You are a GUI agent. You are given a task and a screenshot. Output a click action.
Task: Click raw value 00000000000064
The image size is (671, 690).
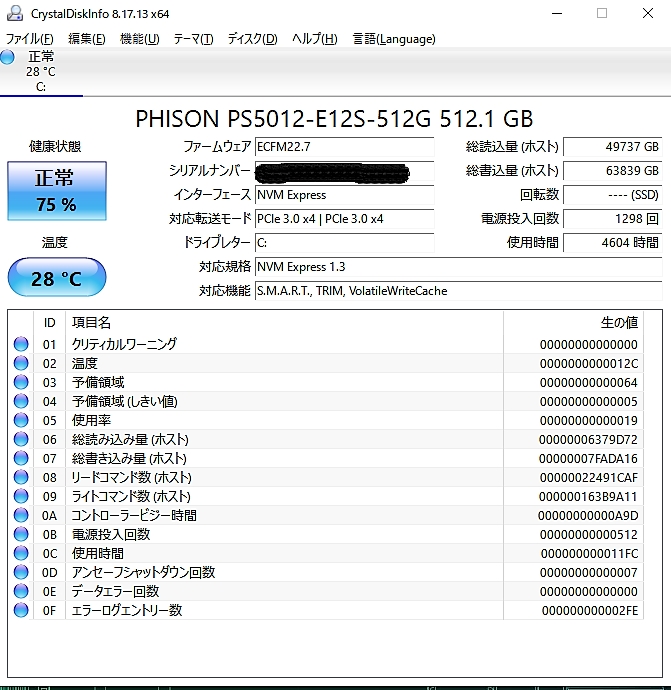[589, 382]
